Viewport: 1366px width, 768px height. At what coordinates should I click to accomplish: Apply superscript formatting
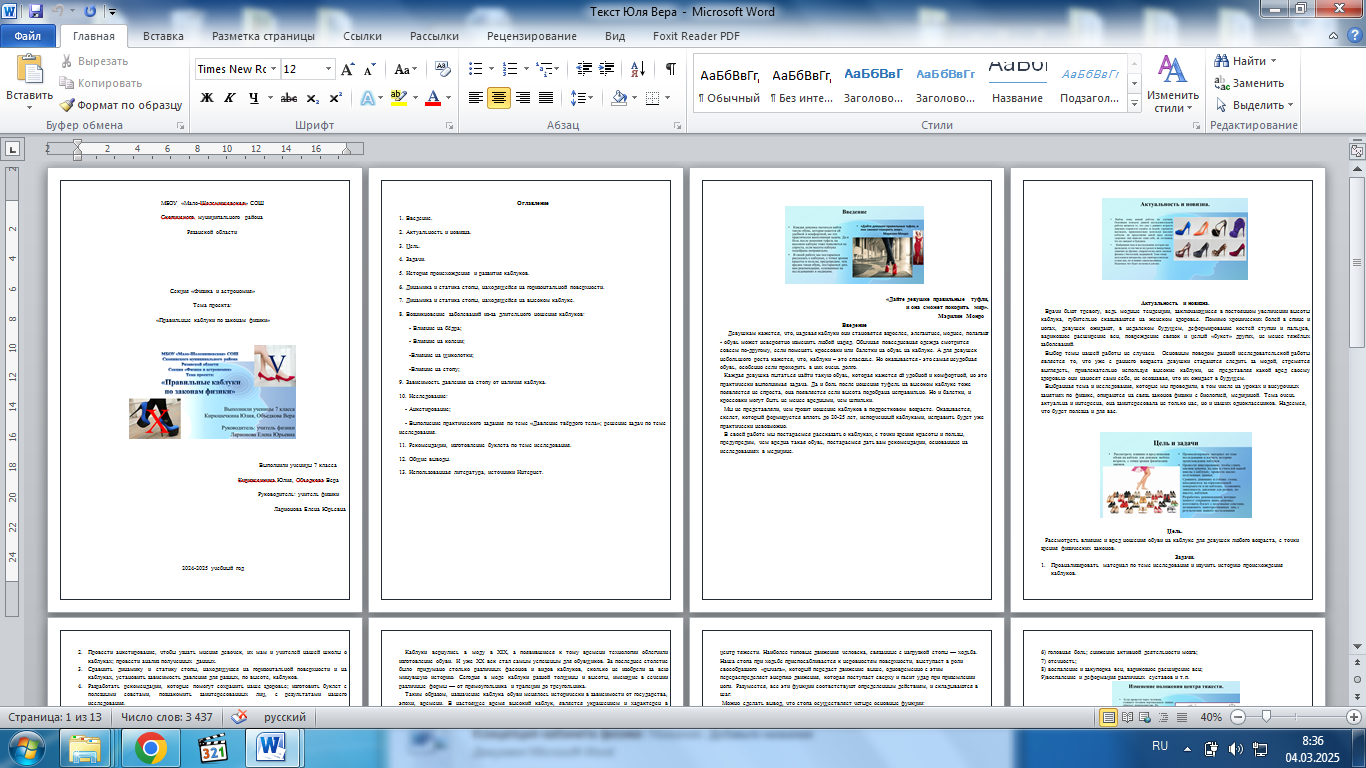(334, 98)
